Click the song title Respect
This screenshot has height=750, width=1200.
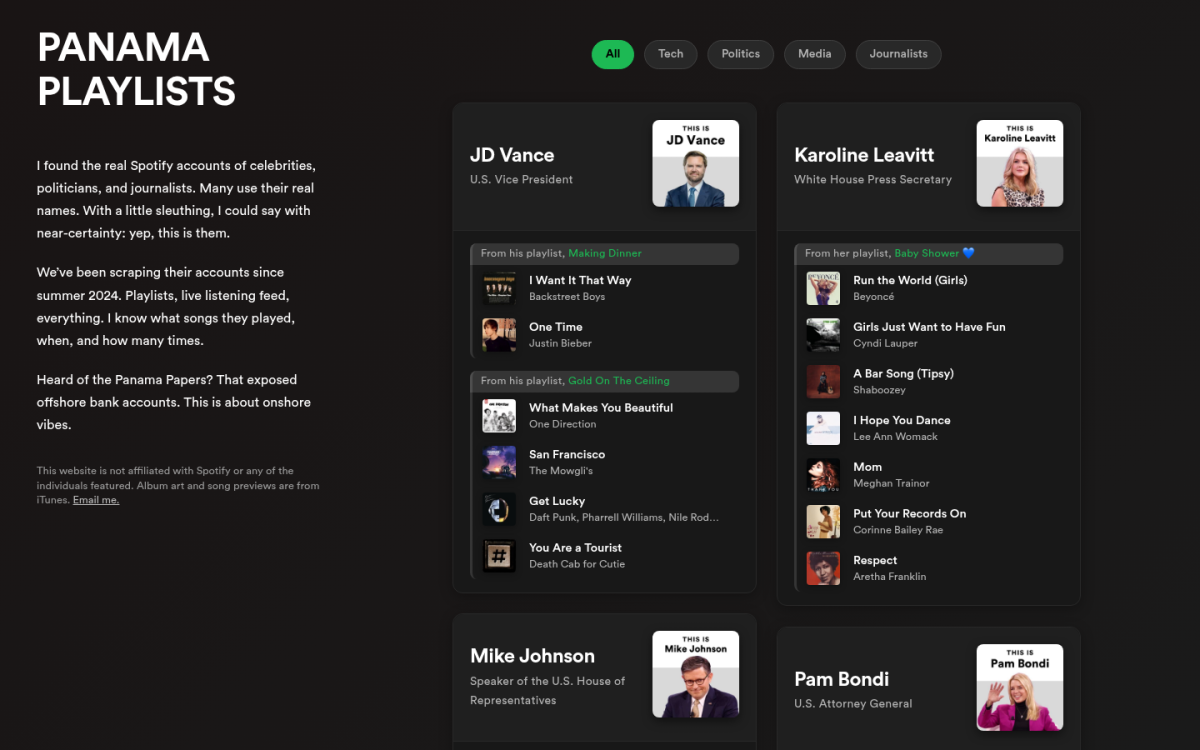(x=875, y=561)
